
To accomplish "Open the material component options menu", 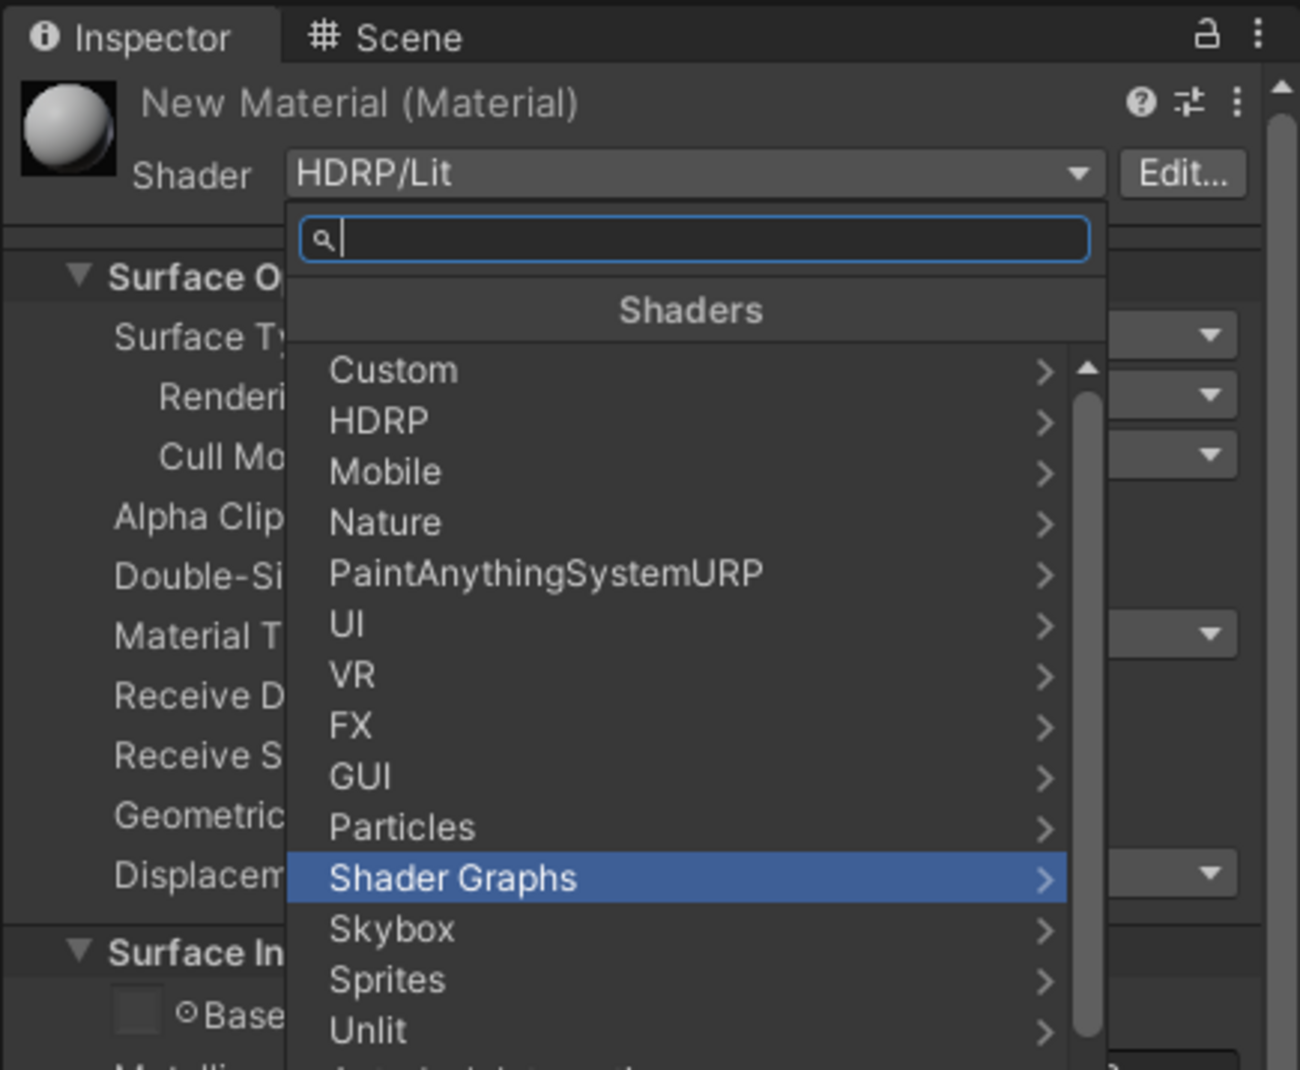I will coord(1237,102).
